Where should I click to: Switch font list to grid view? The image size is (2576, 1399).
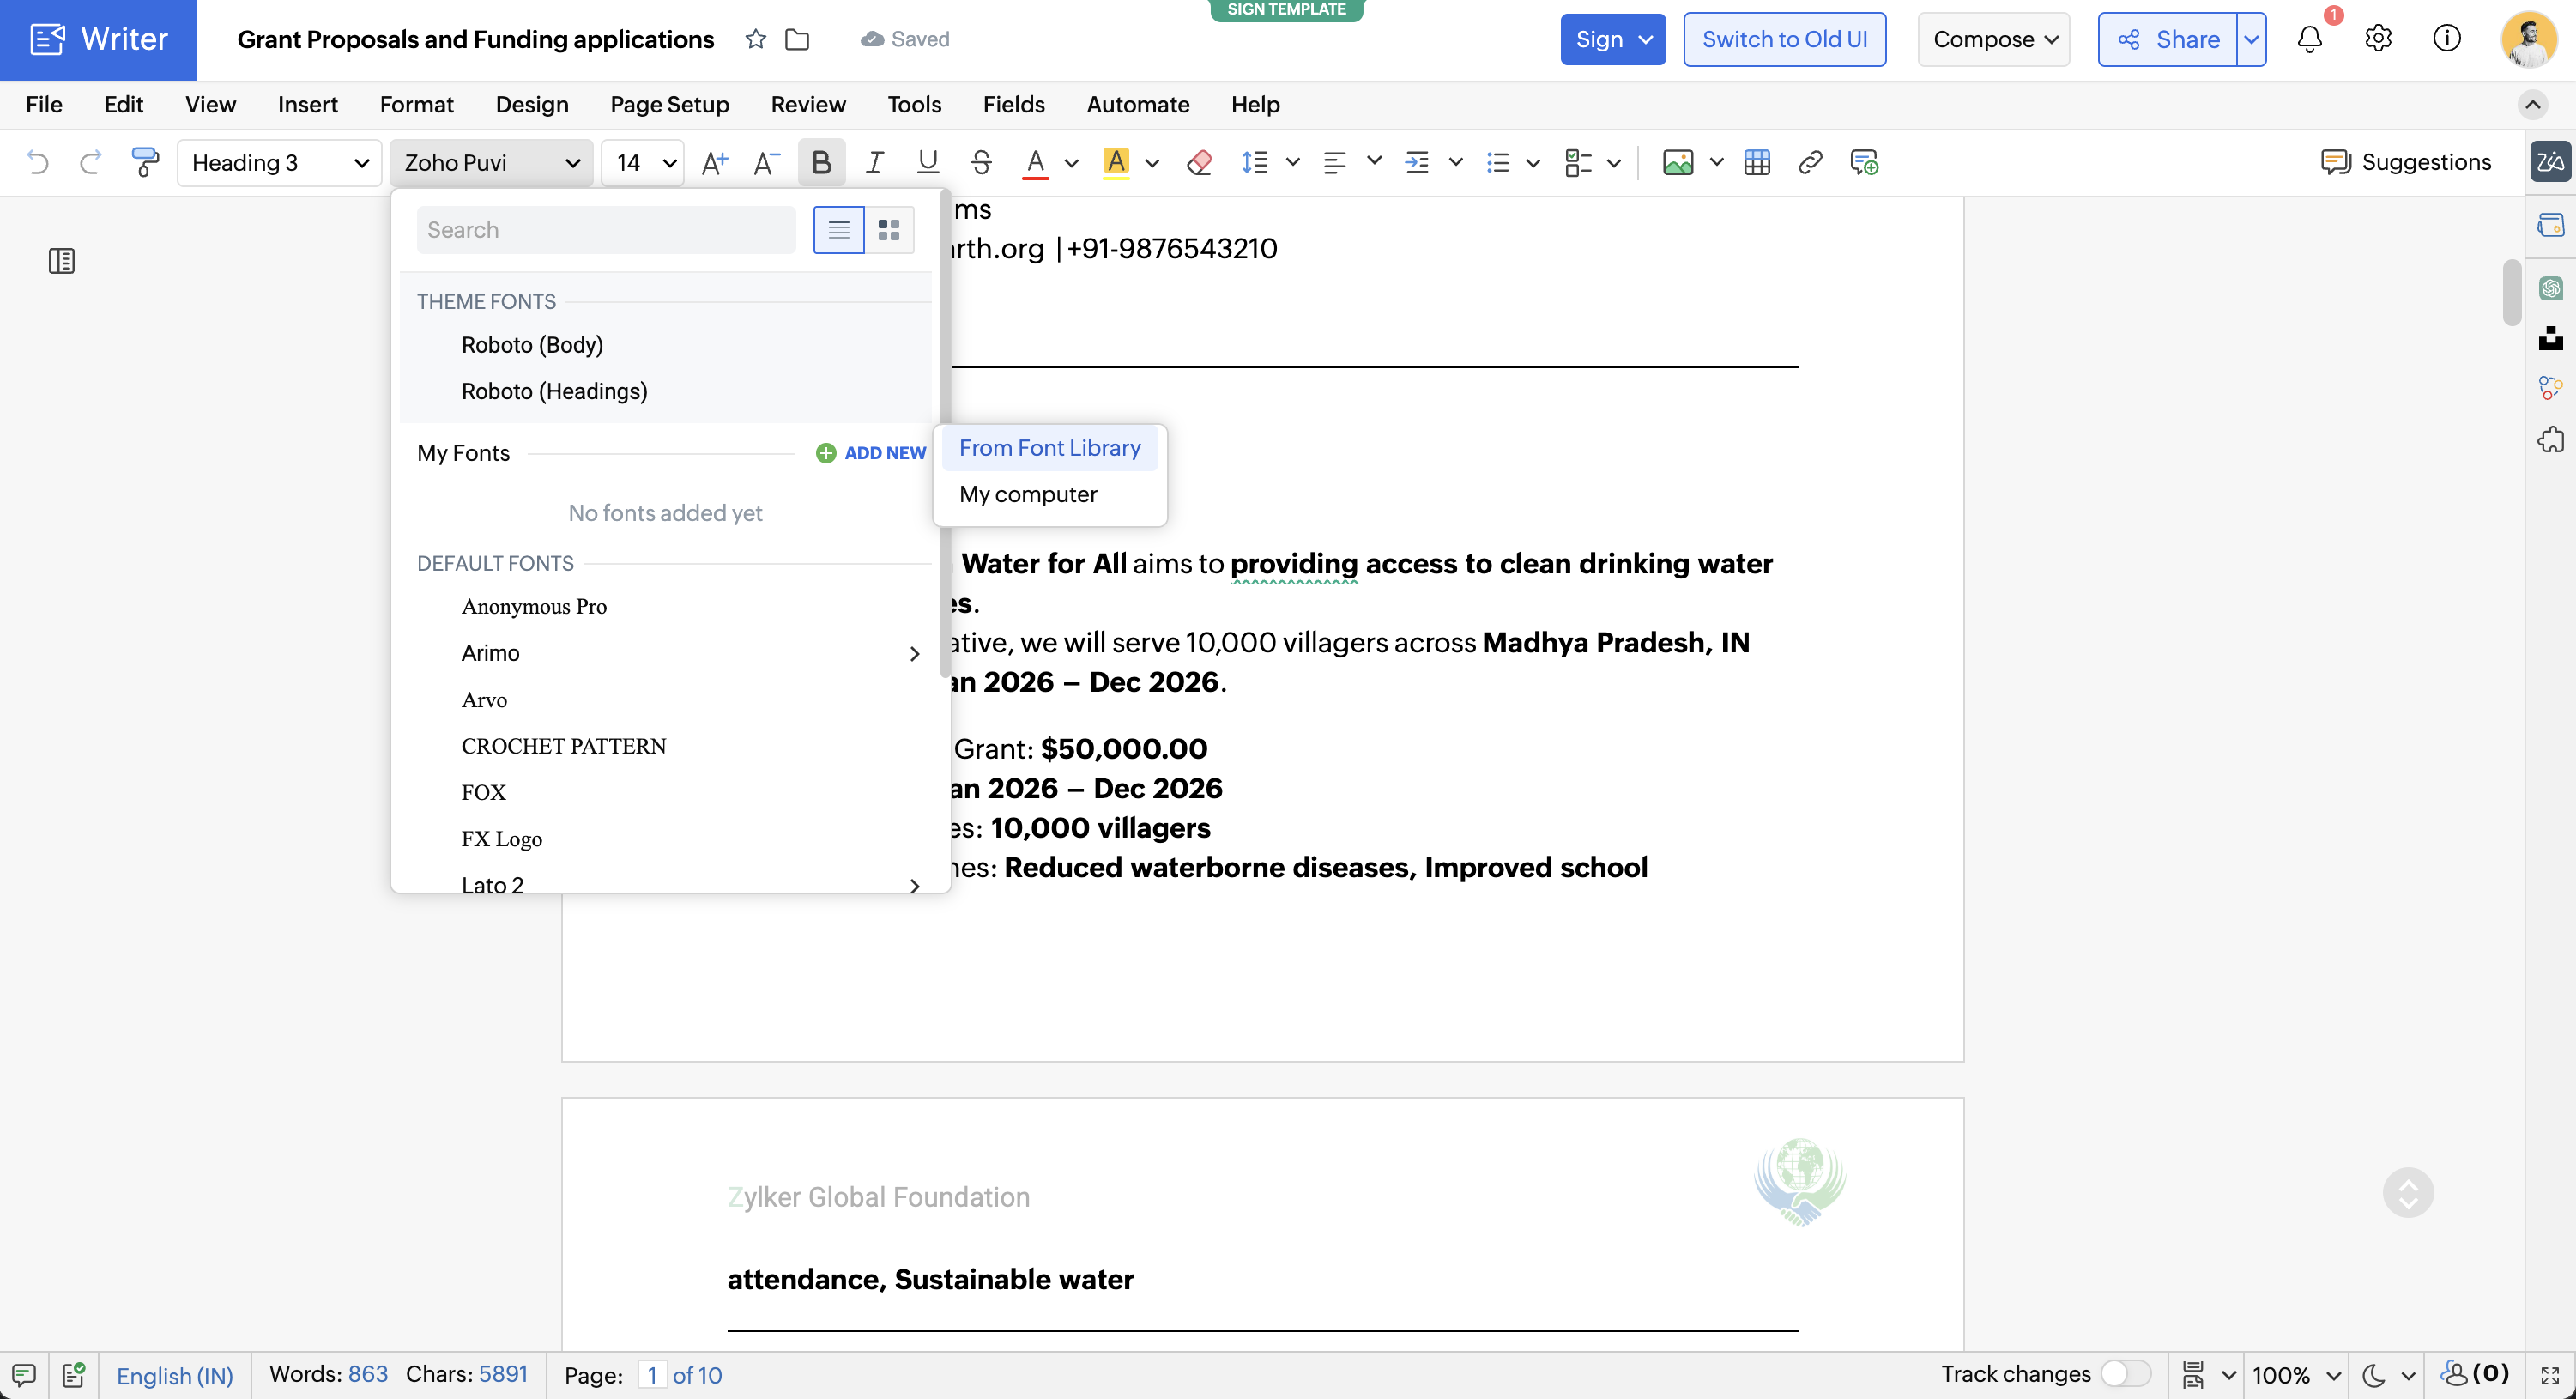[x=888, y=230]
